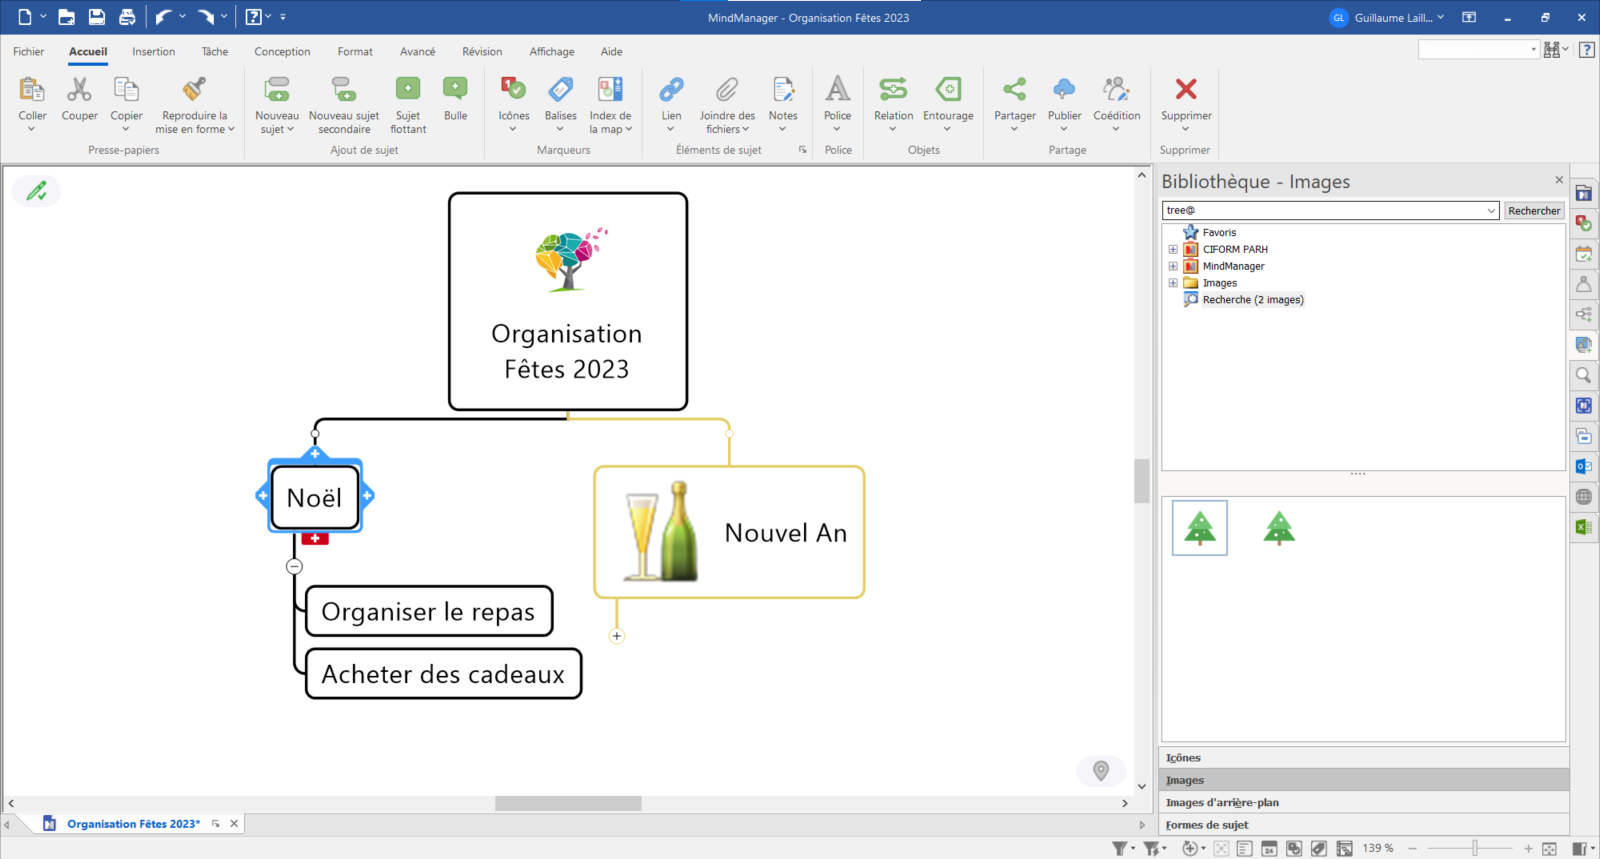Screen dimensions: 1600x859
Task: Open the image search field dropdown
Action: pos(1491,211)
